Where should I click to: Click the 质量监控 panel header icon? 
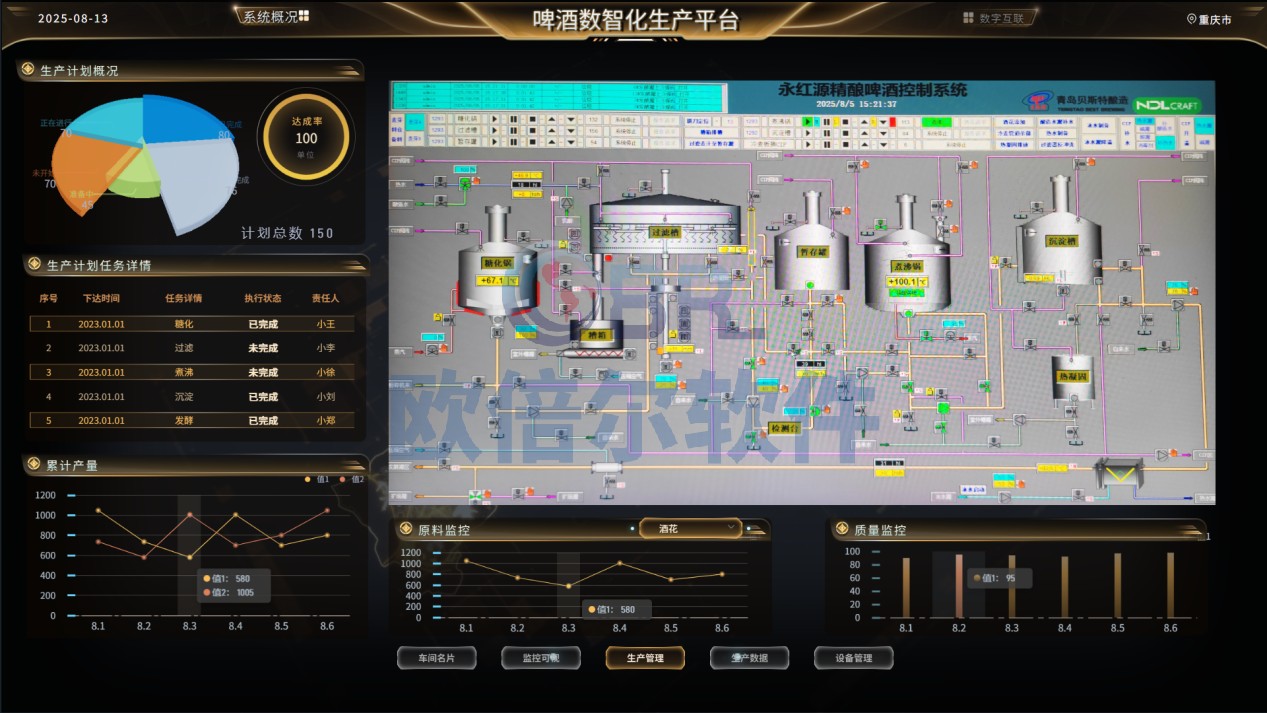(x=842, y=529)
